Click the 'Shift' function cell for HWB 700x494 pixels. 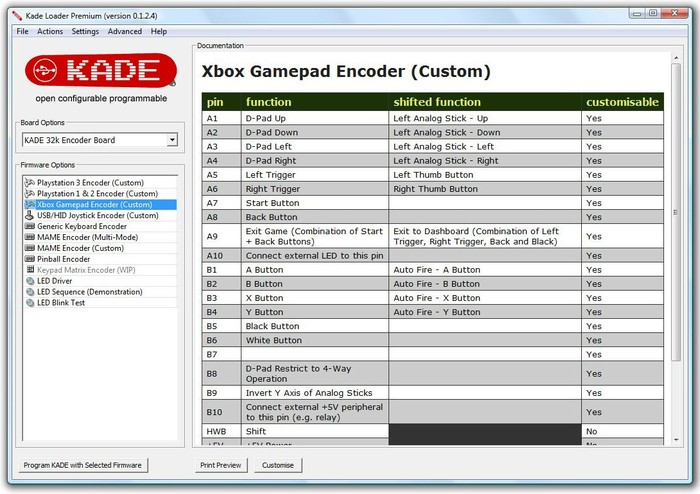pyautogui.click(x=315, y=432)
